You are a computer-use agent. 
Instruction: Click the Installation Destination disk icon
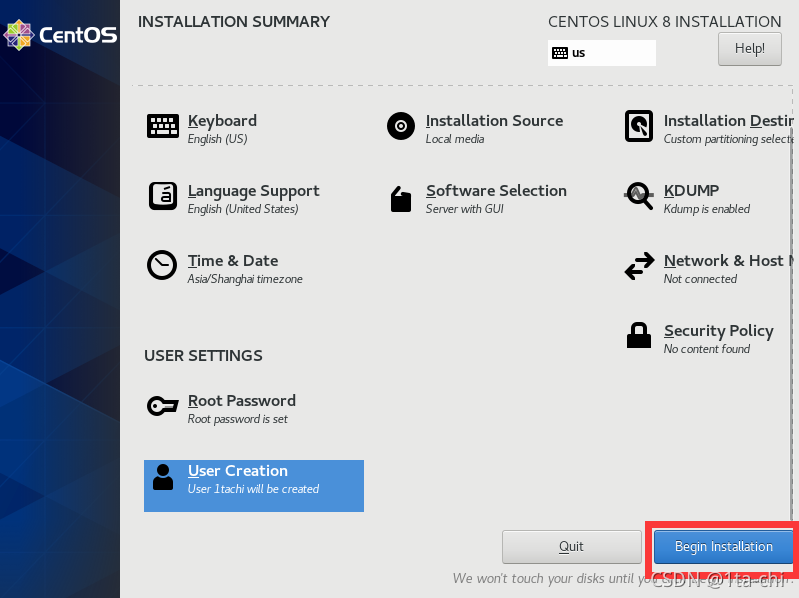(x=639, y=126)
